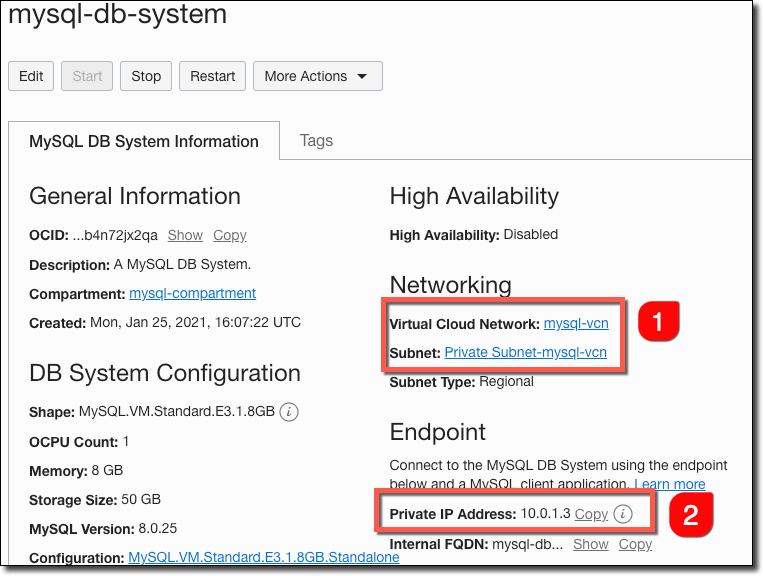Click the Private IP Address info icon

click(x=622, y=514)
